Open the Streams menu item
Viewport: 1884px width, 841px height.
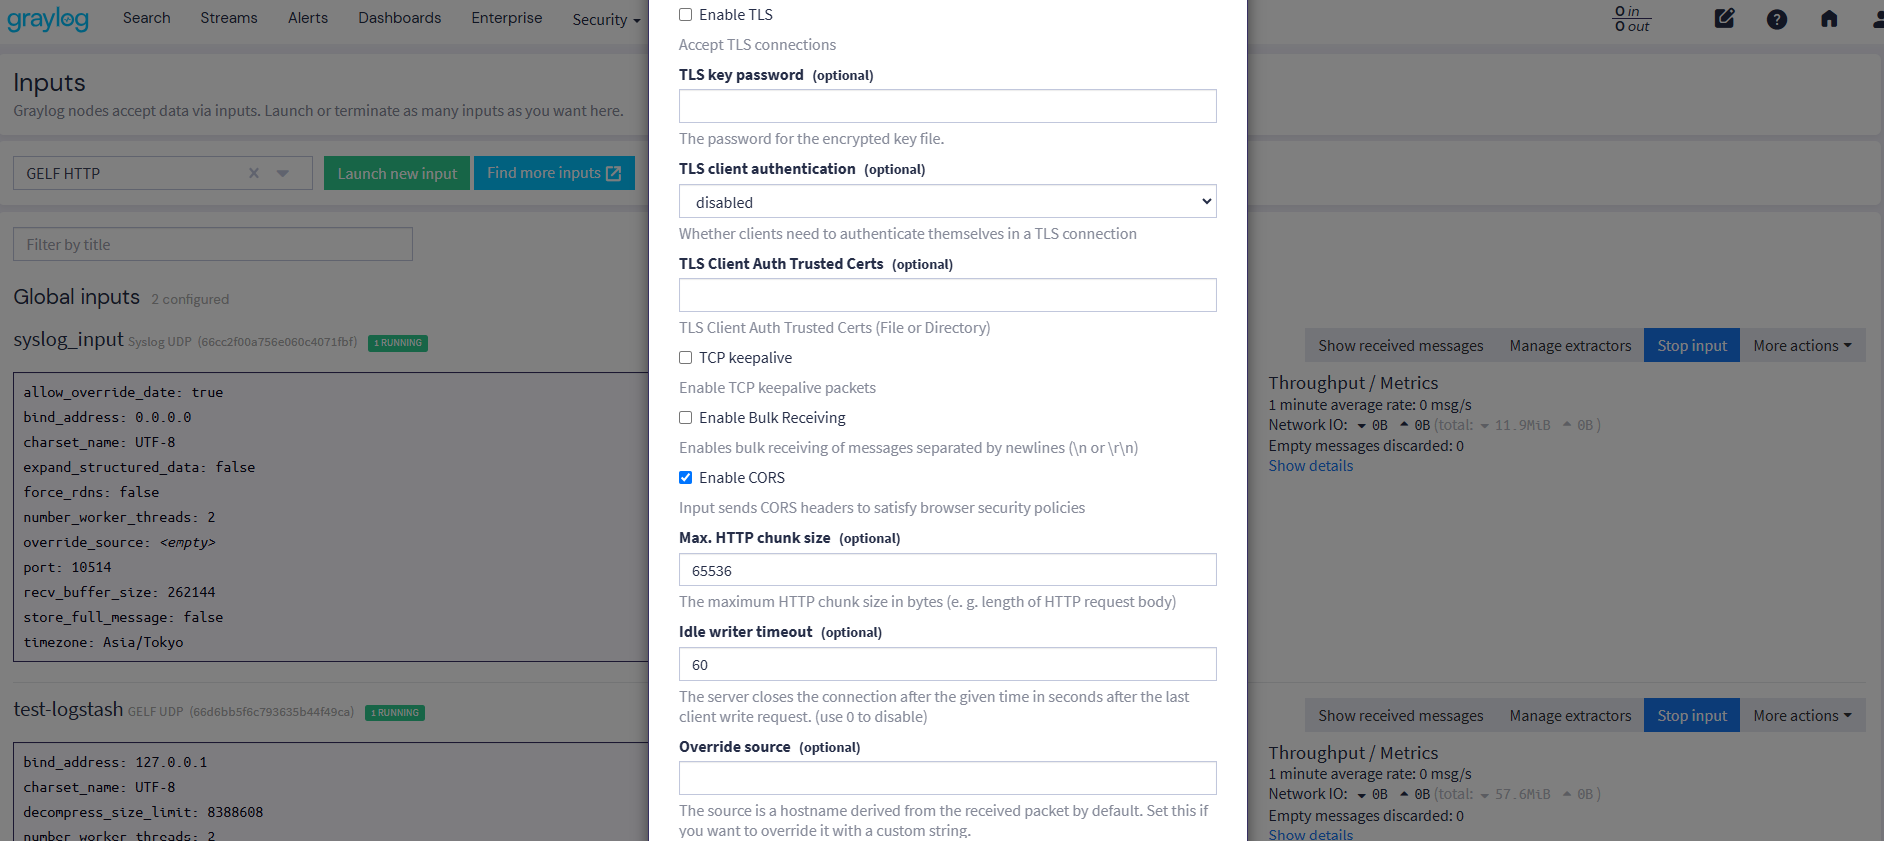tap(228, 18)
